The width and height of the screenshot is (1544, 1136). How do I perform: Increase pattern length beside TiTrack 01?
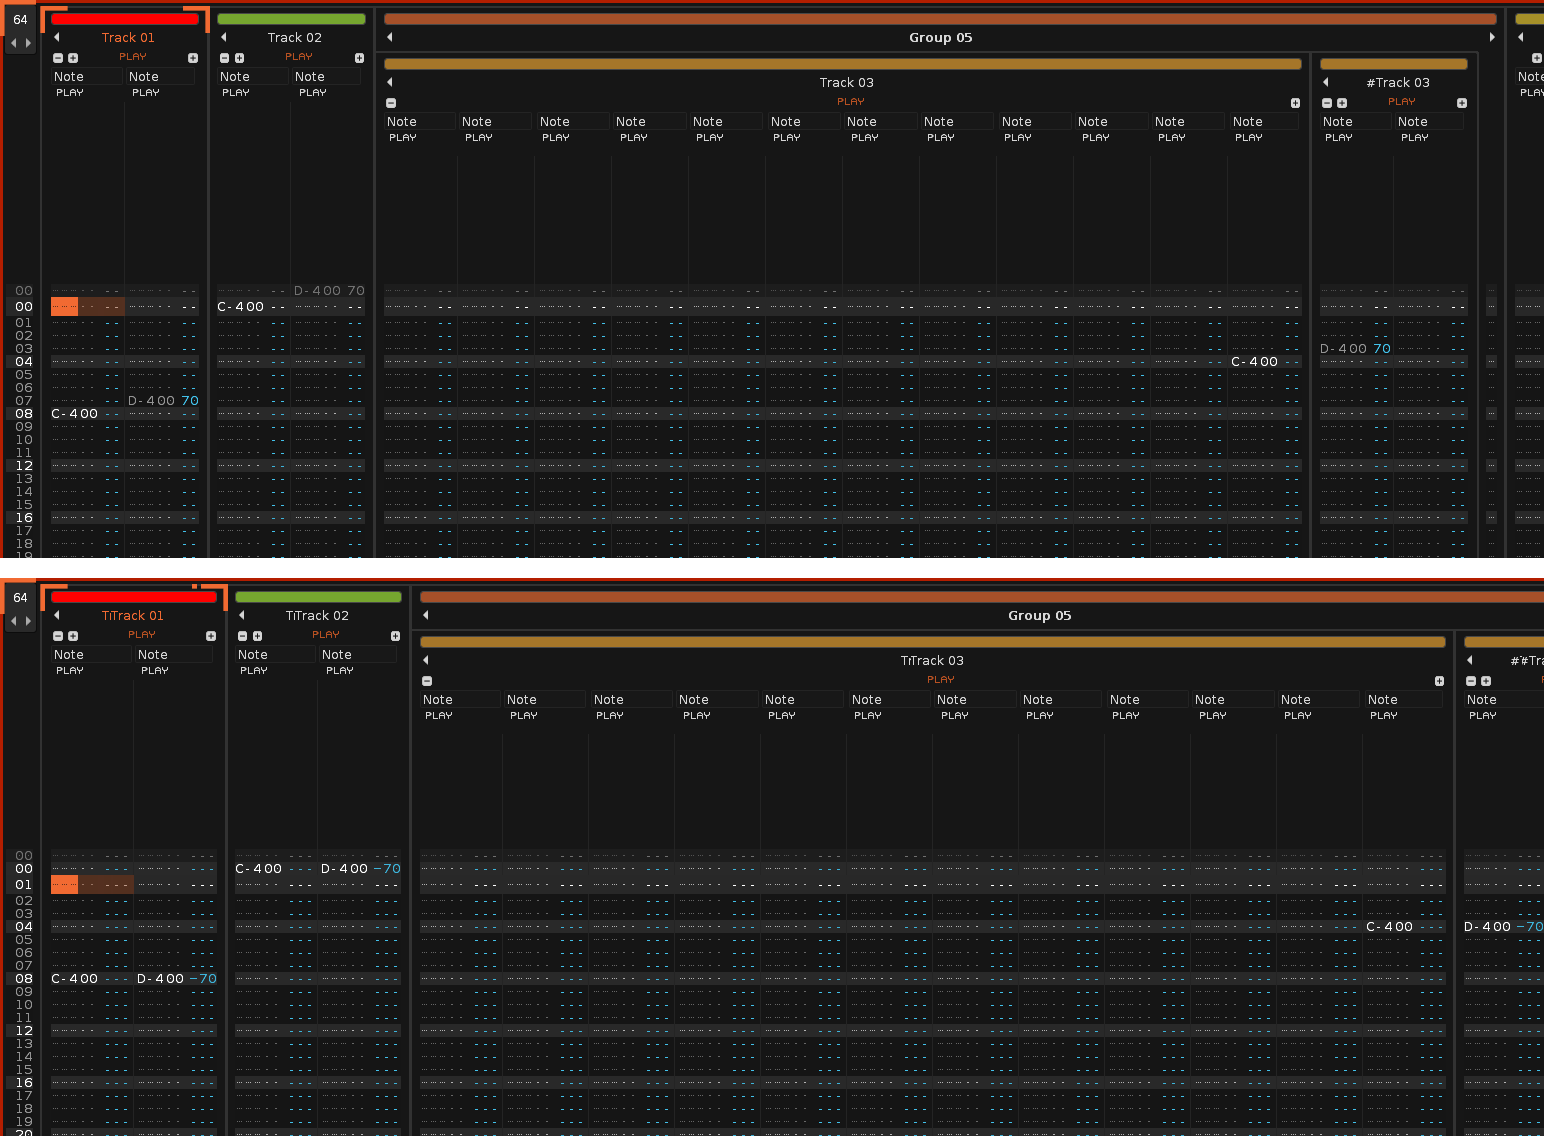[28, 621]
